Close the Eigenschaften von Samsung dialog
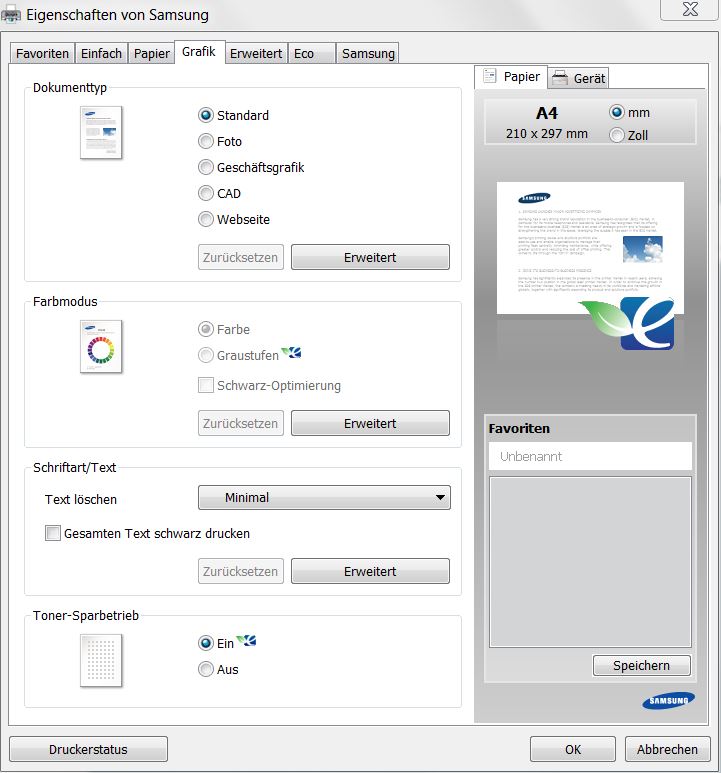Screen dimensions: 721x773 tap(689, 9)
